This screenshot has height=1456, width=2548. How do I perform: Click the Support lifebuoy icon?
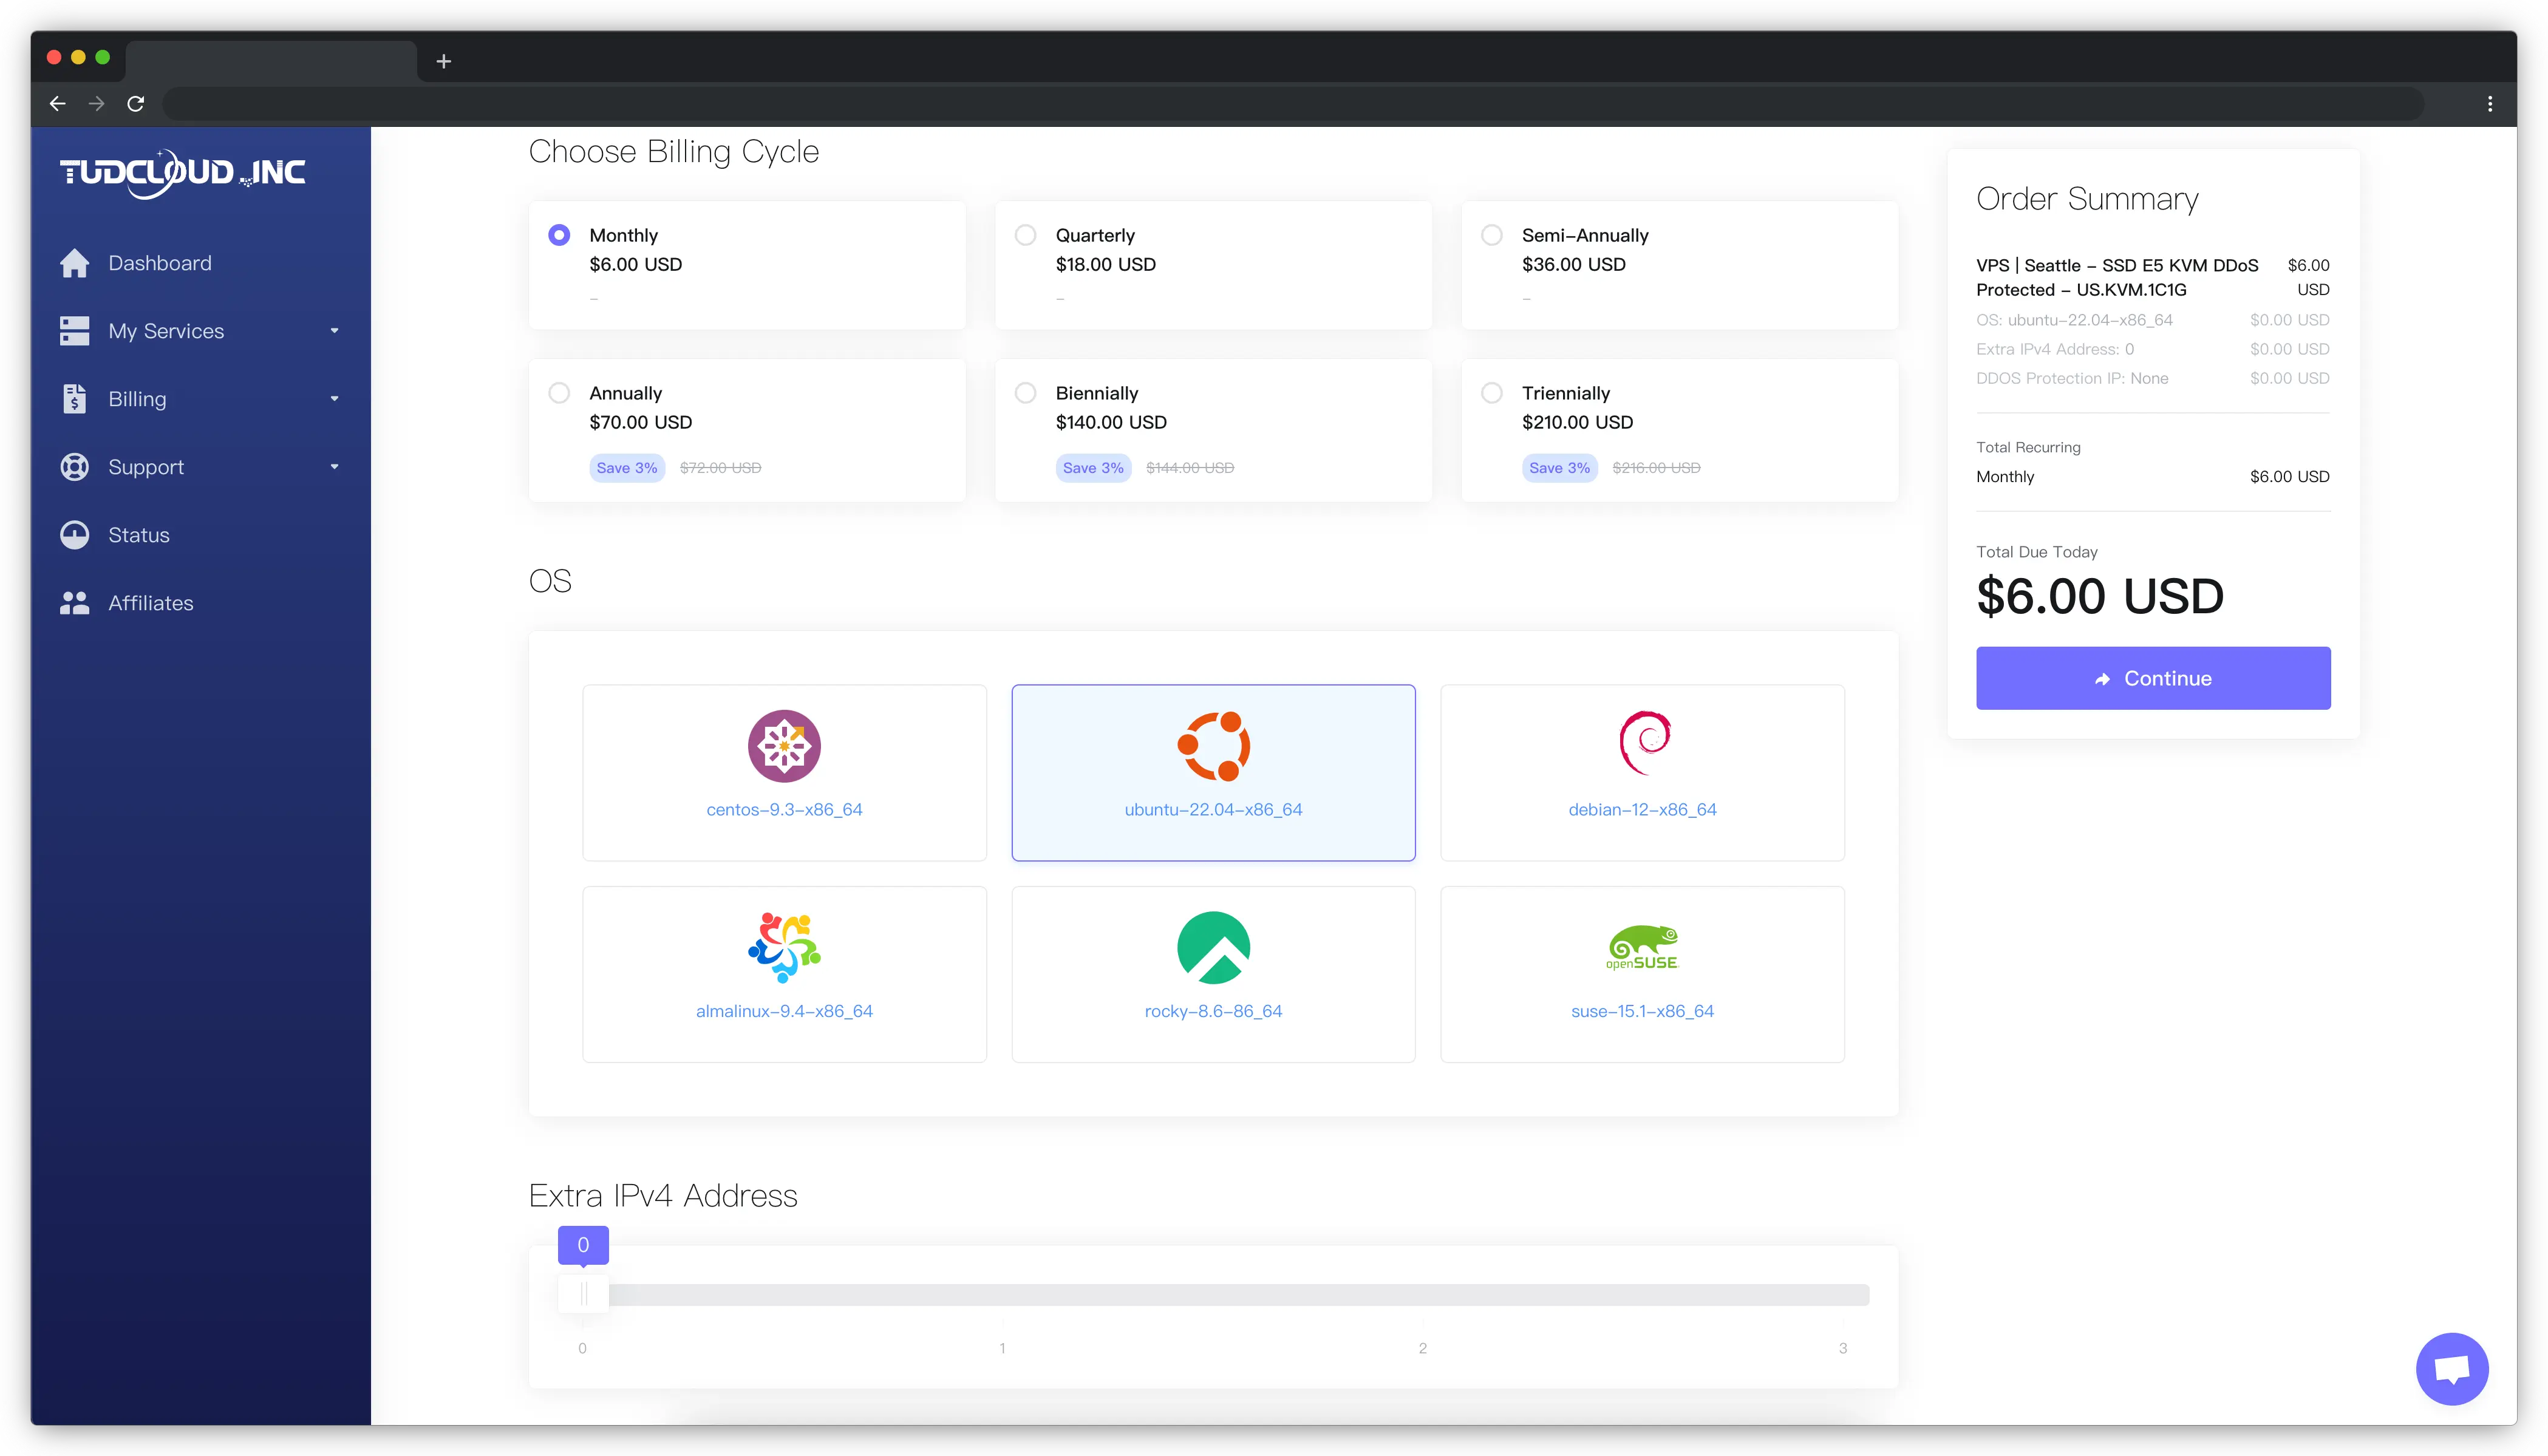pyautogui.click(x=75, y=466)
